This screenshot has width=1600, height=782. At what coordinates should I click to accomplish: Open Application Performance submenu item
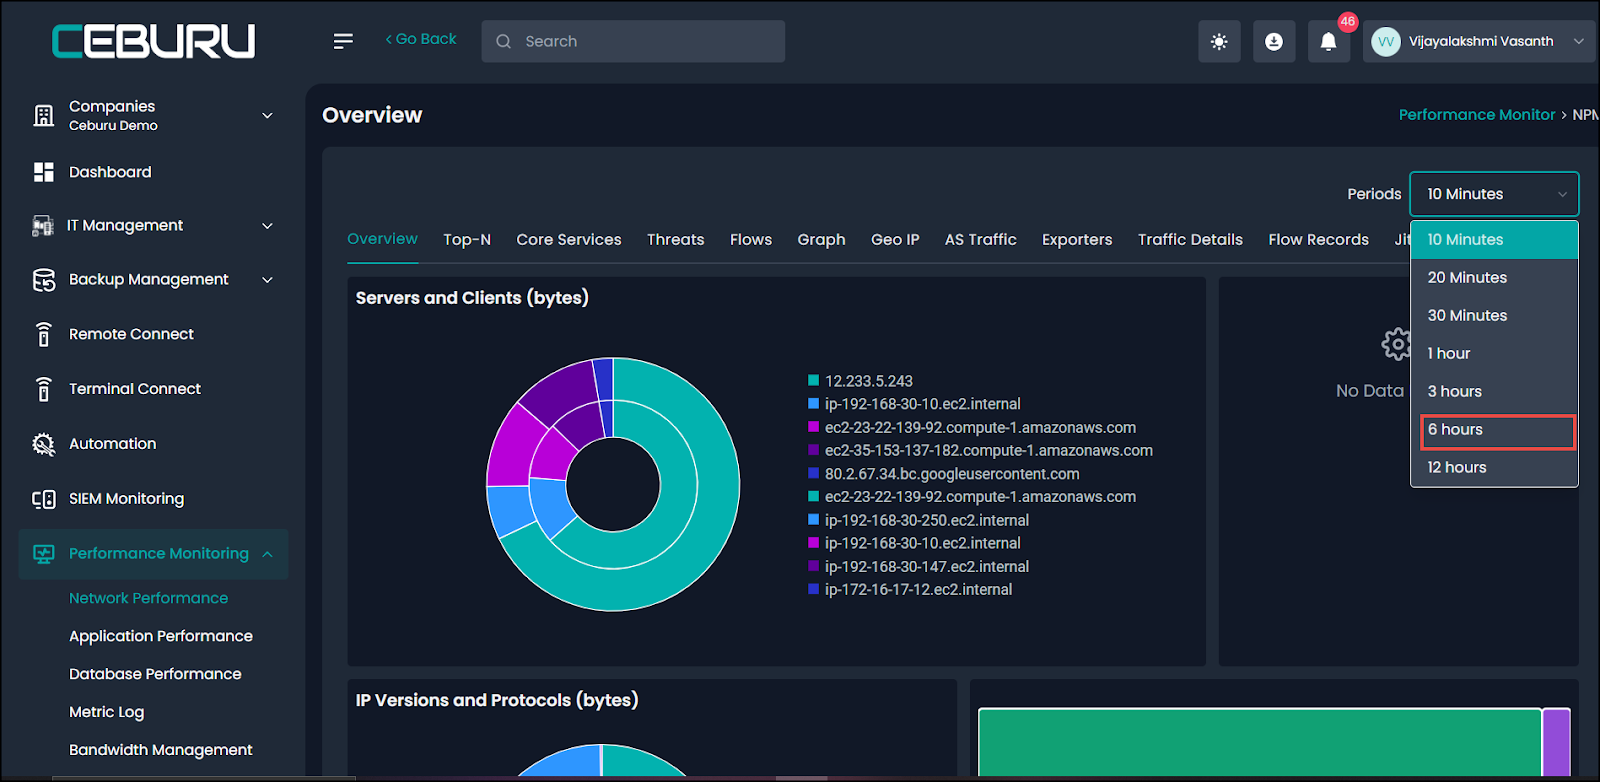(161, 636)
